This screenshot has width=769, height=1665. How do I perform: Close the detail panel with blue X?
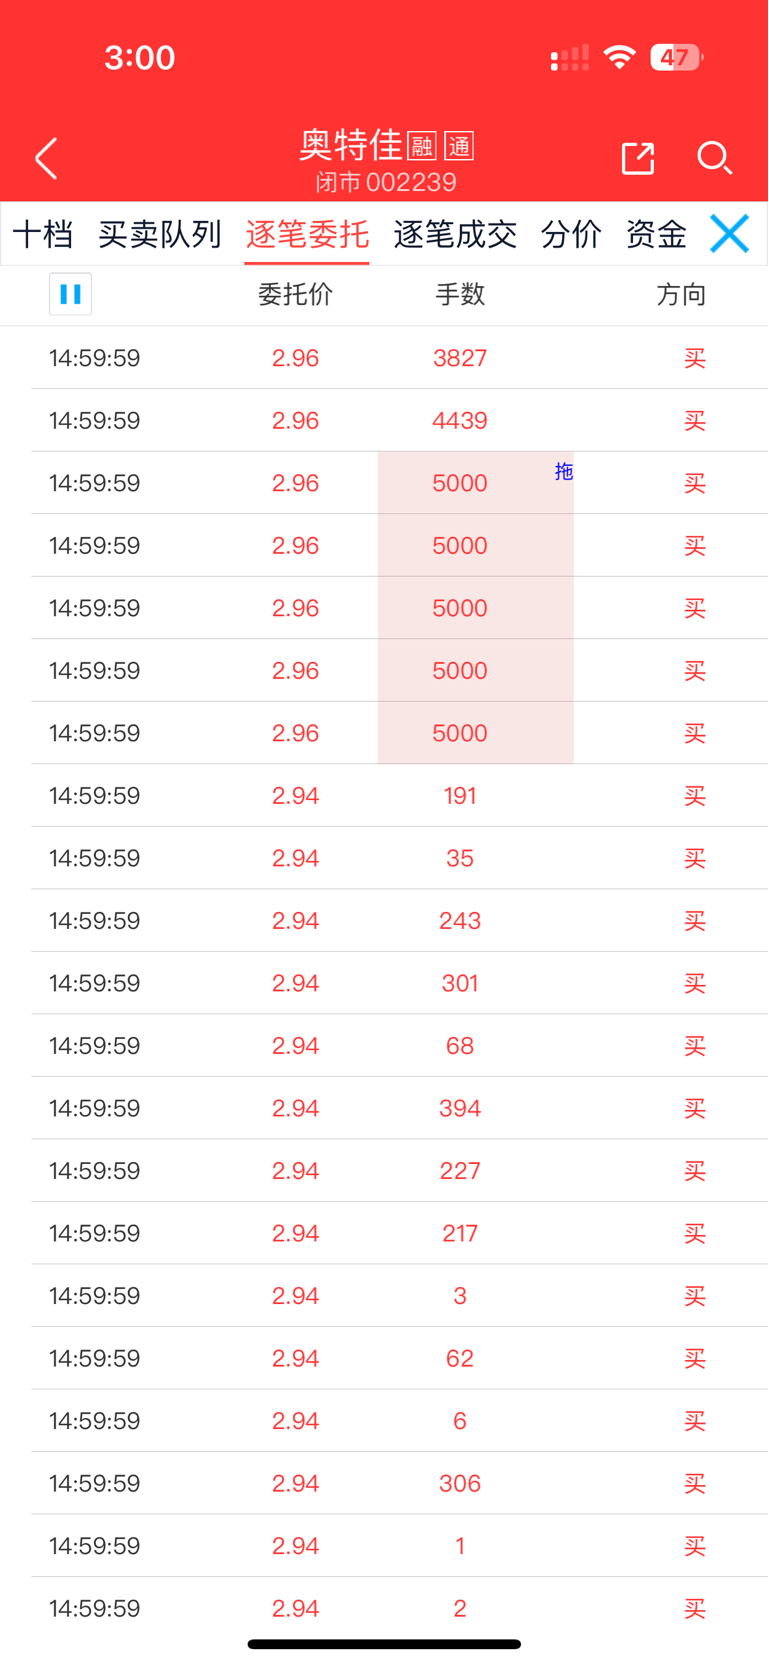tap(729, 234)
